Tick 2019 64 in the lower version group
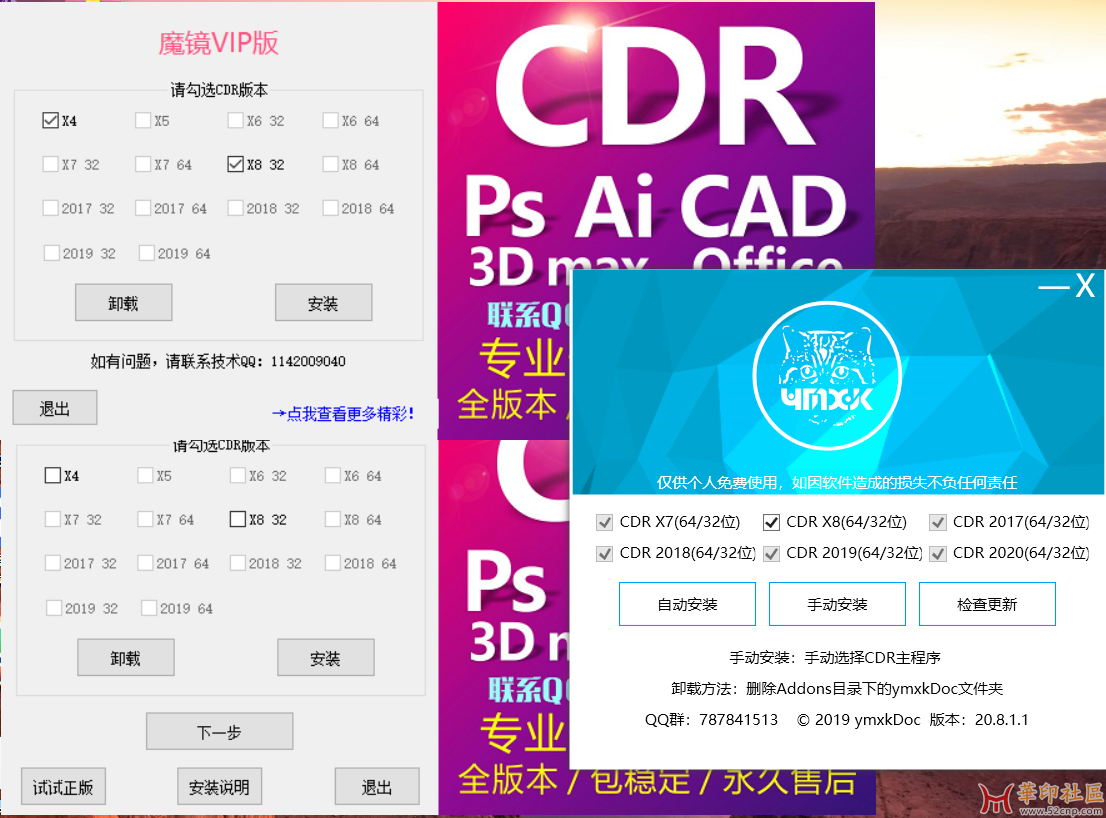 coord(149,608)
